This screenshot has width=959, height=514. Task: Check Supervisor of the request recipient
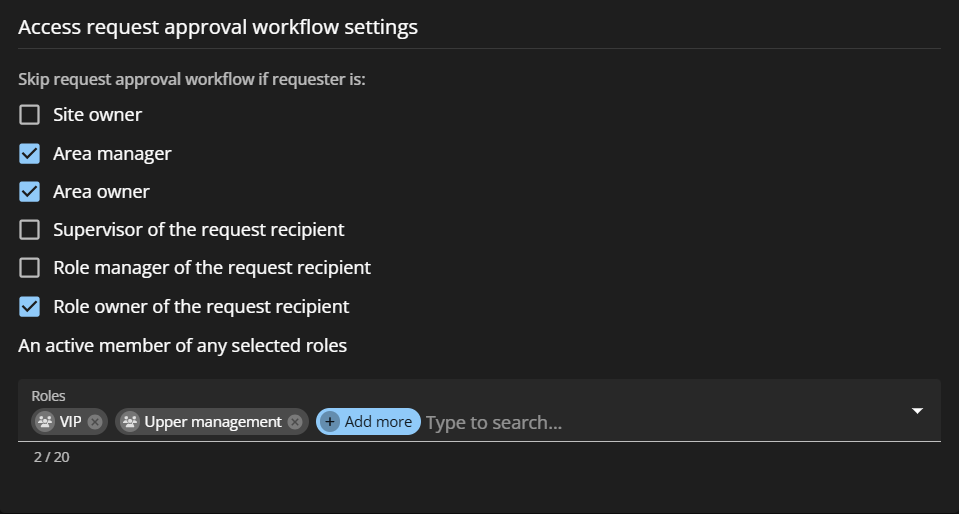[x=30, y=230]
